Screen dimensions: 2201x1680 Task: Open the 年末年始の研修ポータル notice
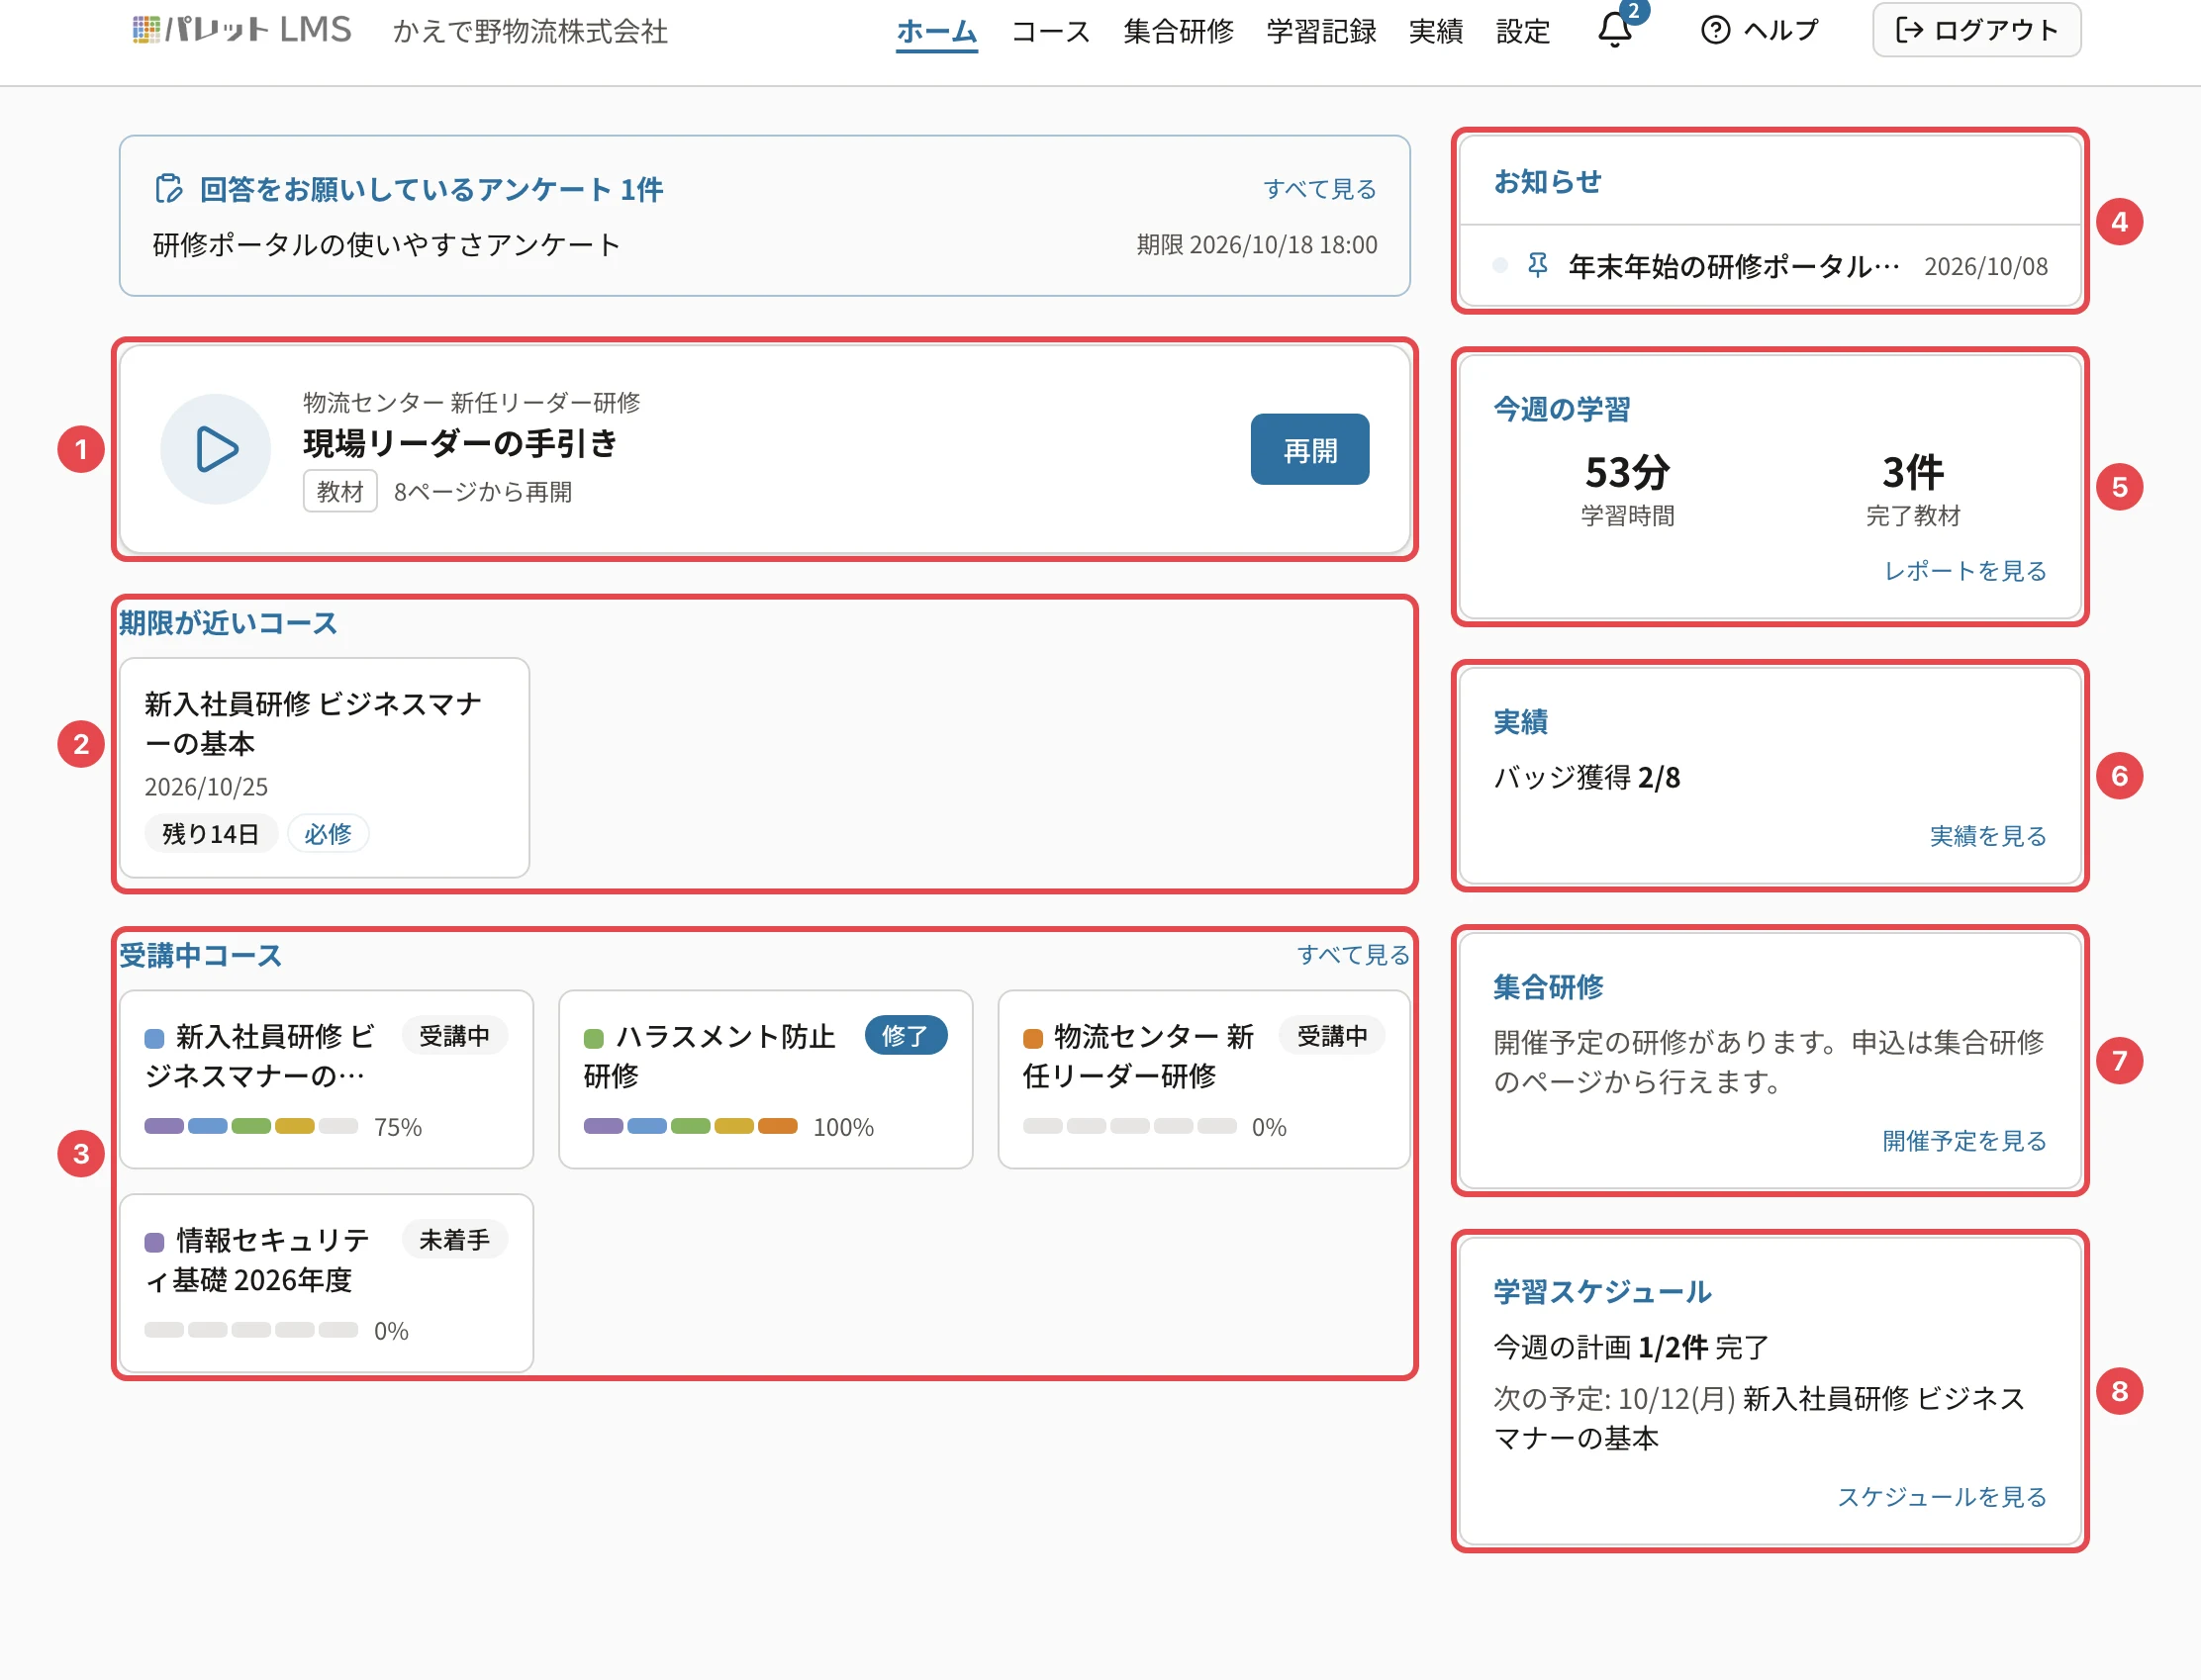(1734, 266)
